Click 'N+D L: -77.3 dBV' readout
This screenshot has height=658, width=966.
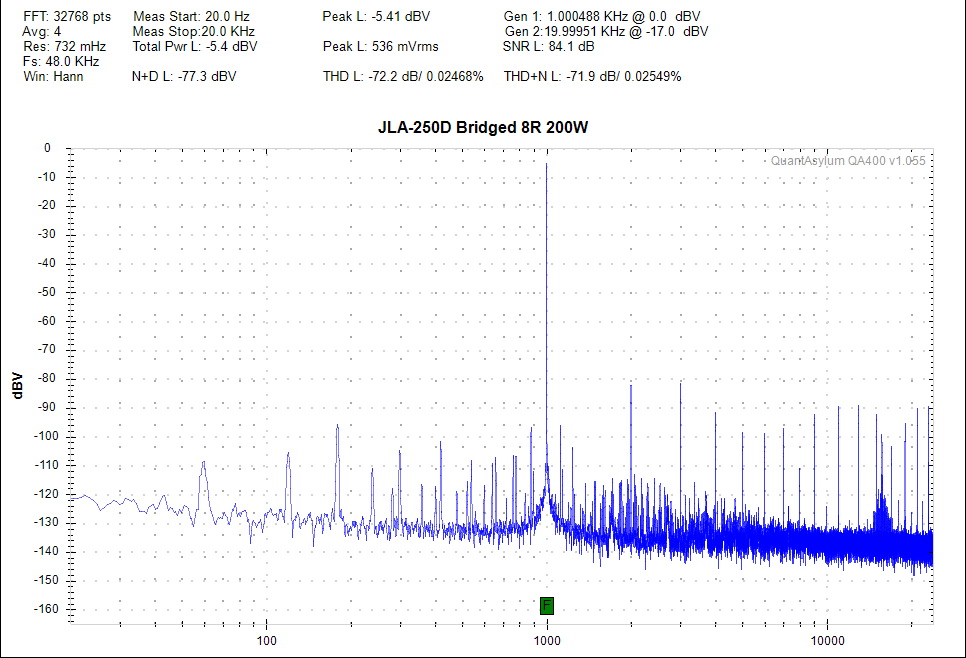184,76
